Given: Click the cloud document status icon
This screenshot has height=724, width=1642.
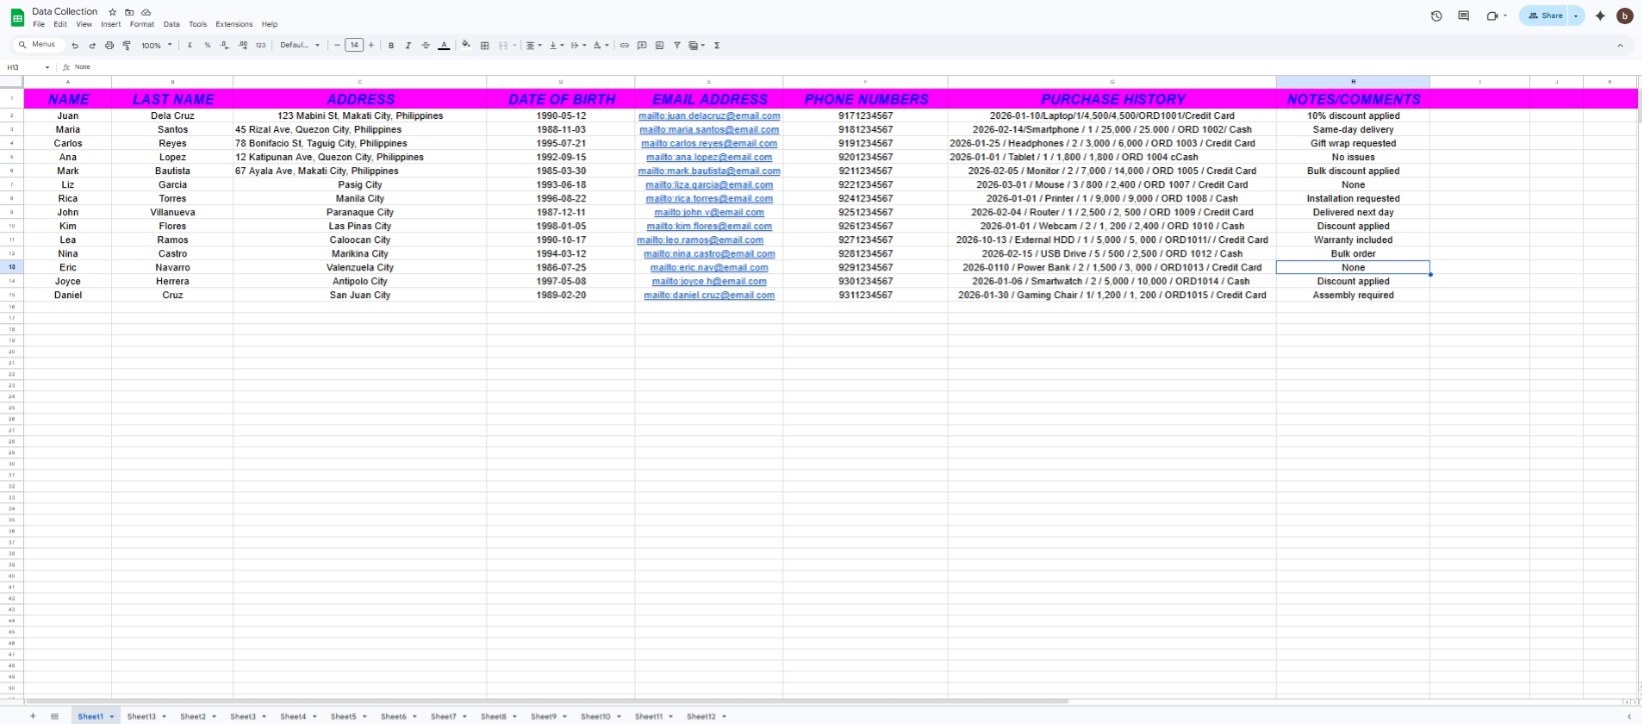Looking at the screenshot, I should click(146, 12).
